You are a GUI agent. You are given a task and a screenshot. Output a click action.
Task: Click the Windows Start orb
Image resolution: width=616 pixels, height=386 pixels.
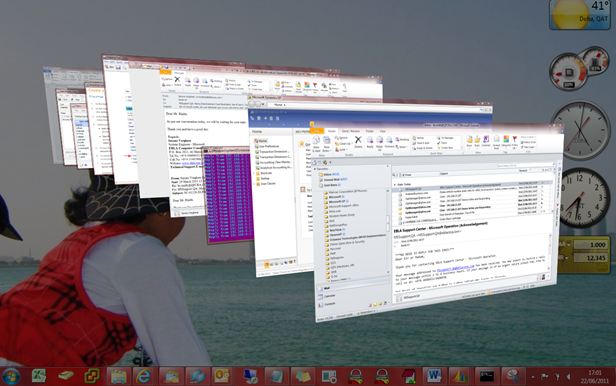click(11, 376)
